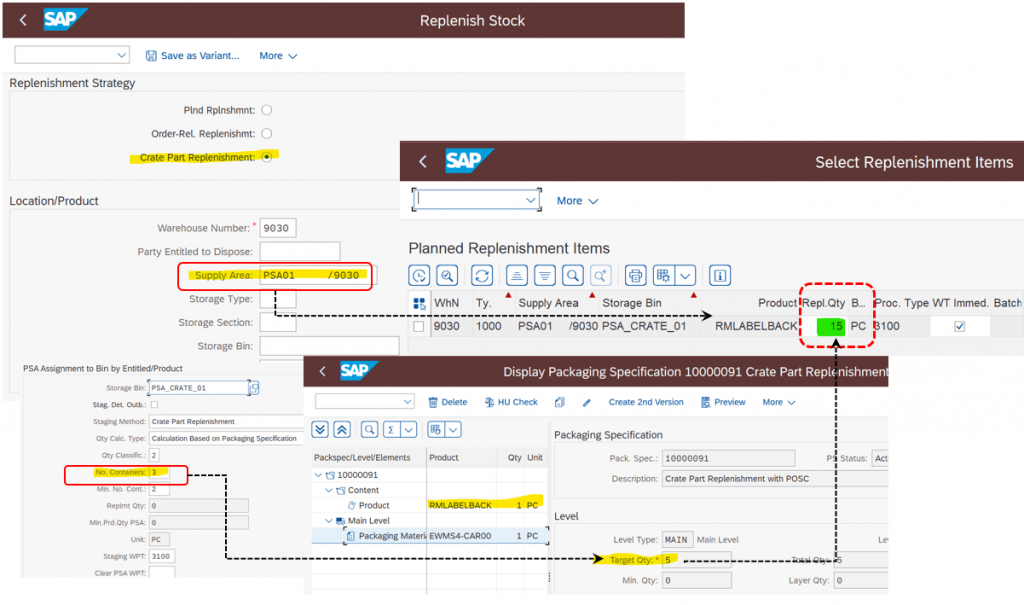Image resolution: width=1024 pixels, height=605 pixels.
Task: Click select-all icon in replenishment table header
Action: point(419,303)
